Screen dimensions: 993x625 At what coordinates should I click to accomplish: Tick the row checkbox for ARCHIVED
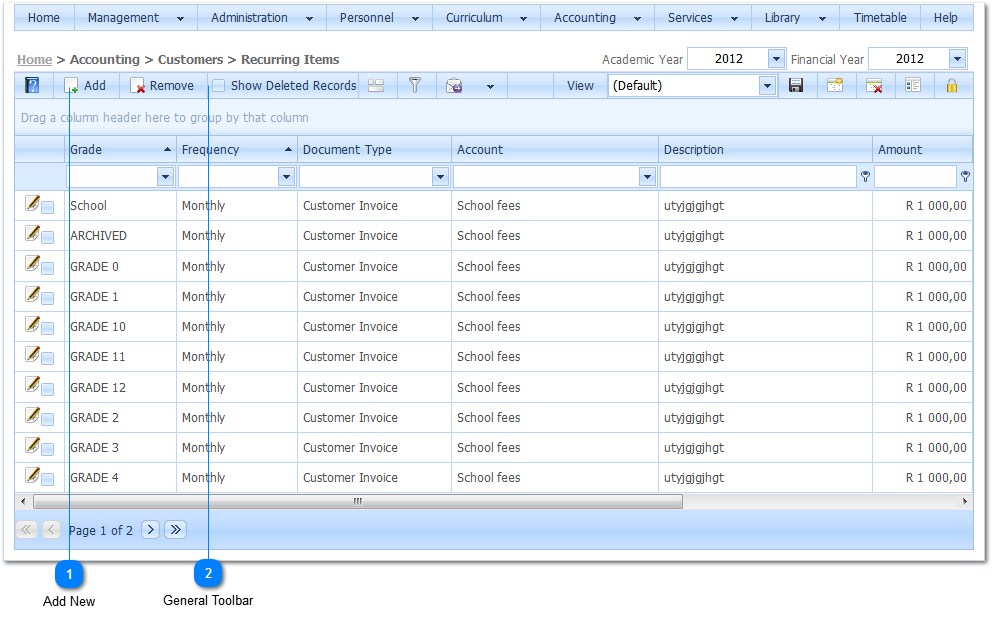pos(47,237)
